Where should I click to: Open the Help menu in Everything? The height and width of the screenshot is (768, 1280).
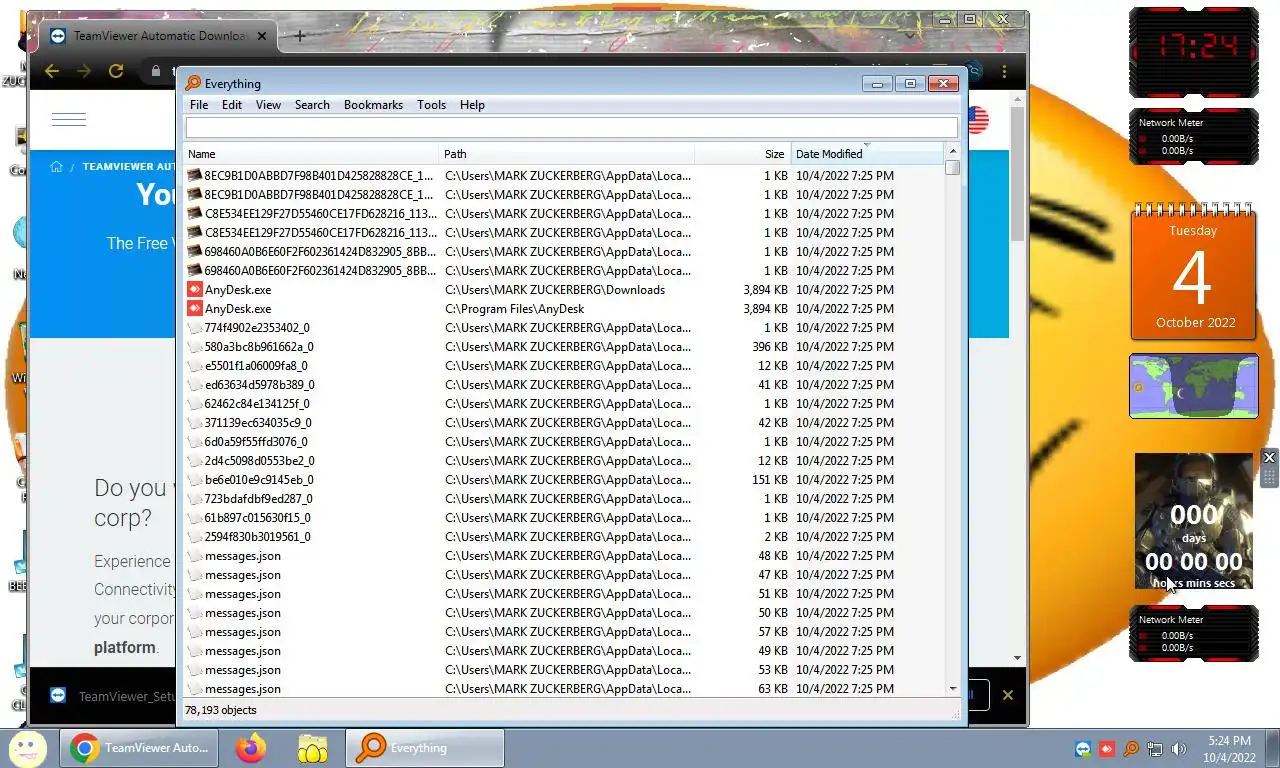[x=472, y=105]
